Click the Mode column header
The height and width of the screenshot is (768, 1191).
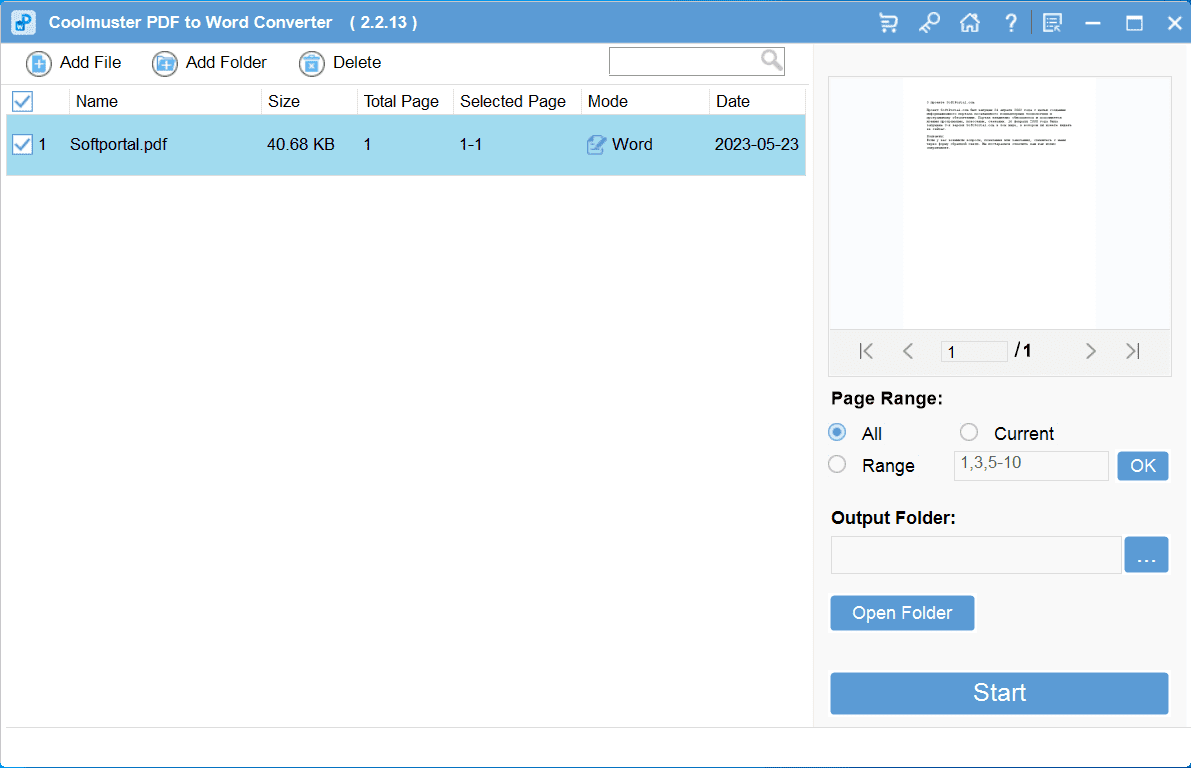tap(608, 101)
